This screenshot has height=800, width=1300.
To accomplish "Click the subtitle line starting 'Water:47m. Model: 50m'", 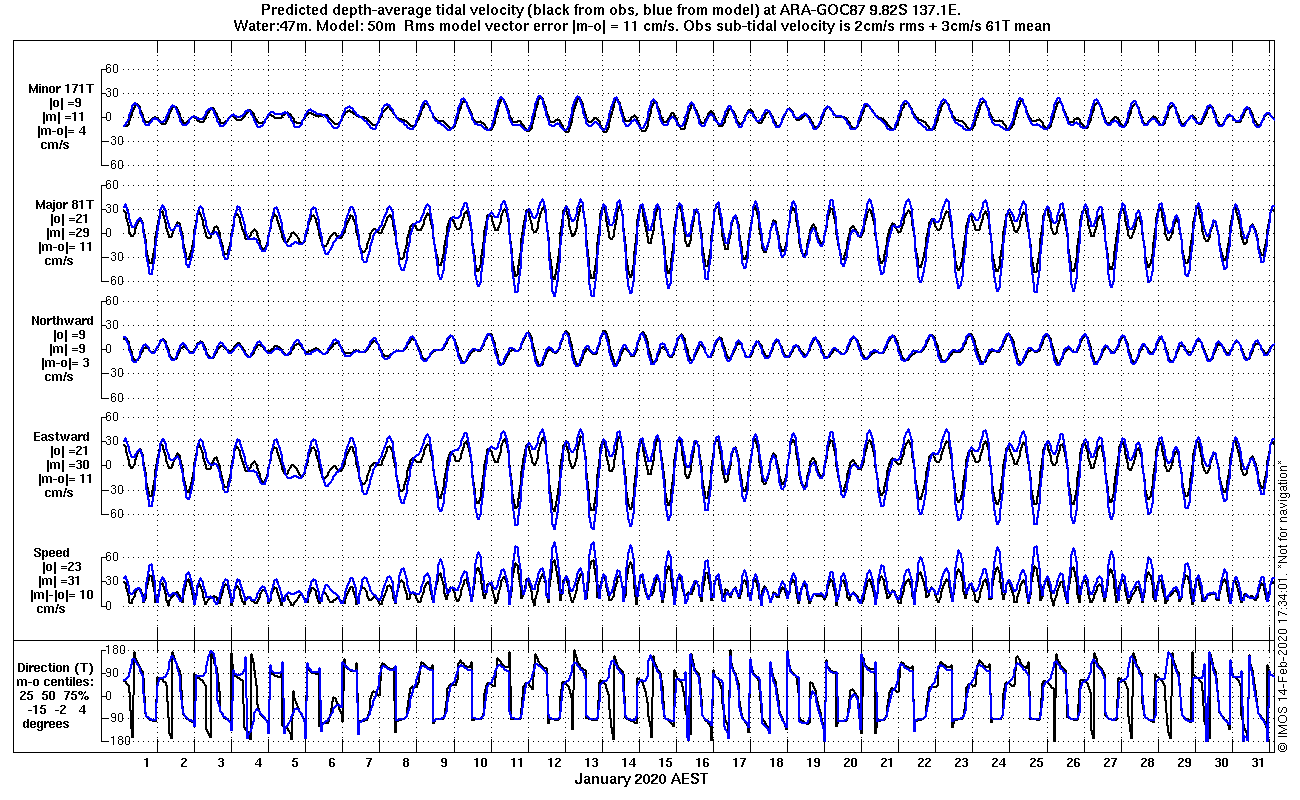I will click(x=642, y=26).
